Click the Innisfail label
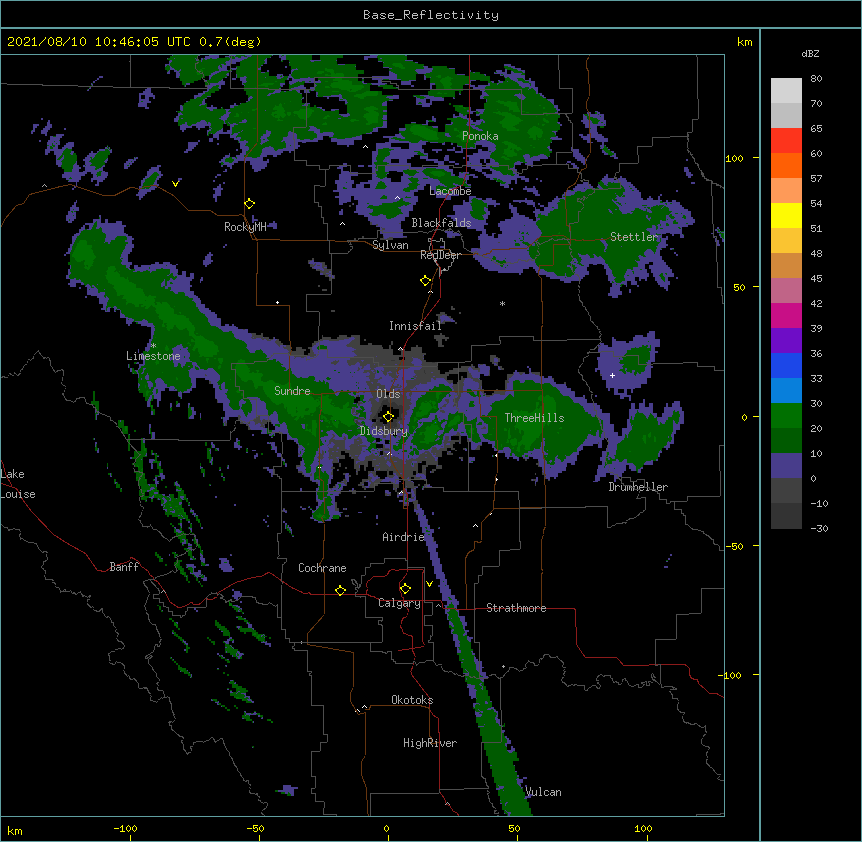This screenshot has width=862, height=842. [x=415, y=326]
